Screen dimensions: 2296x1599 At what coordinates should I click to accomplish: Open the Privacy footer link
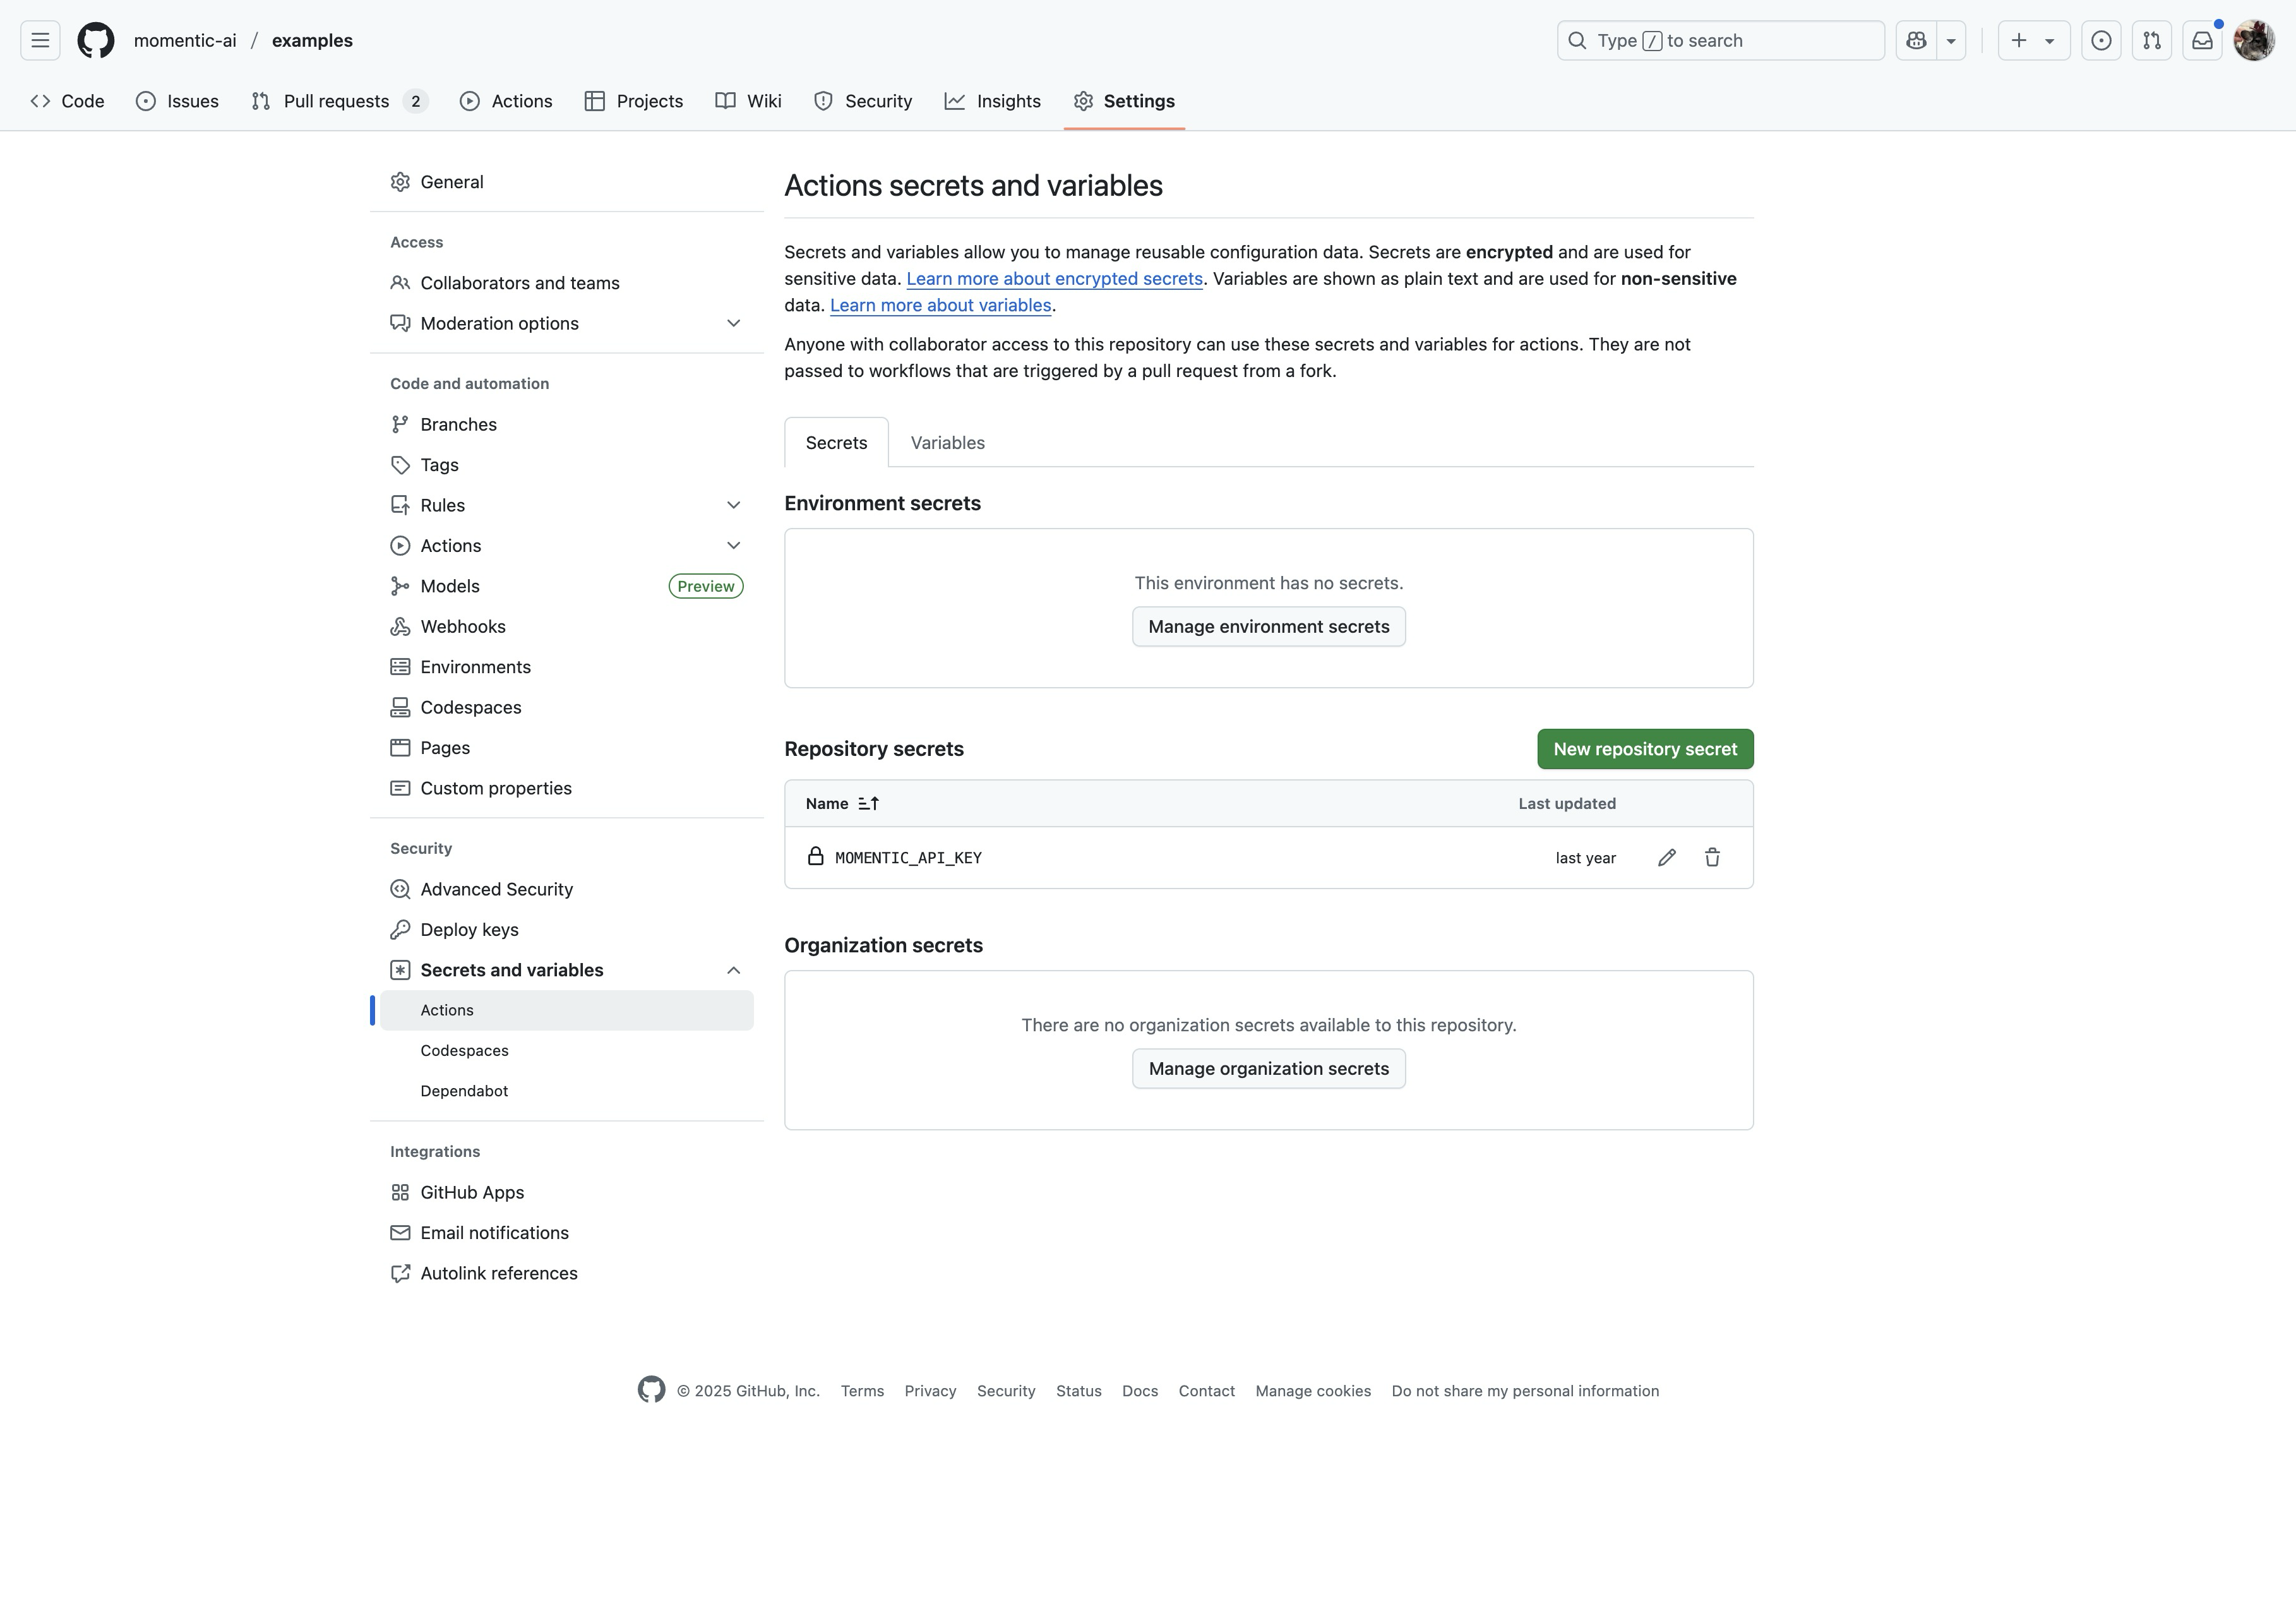coord(930,1391)
